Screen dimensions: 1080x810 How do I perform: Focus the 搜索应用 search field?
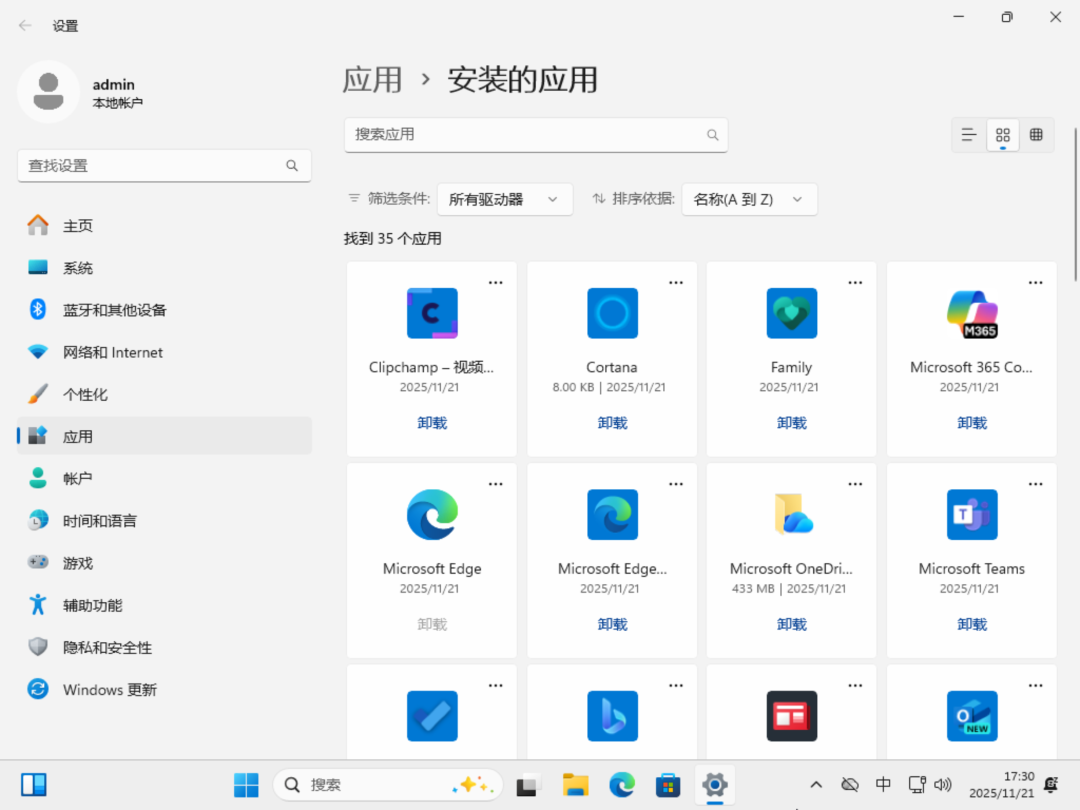(x=536, y=135)
